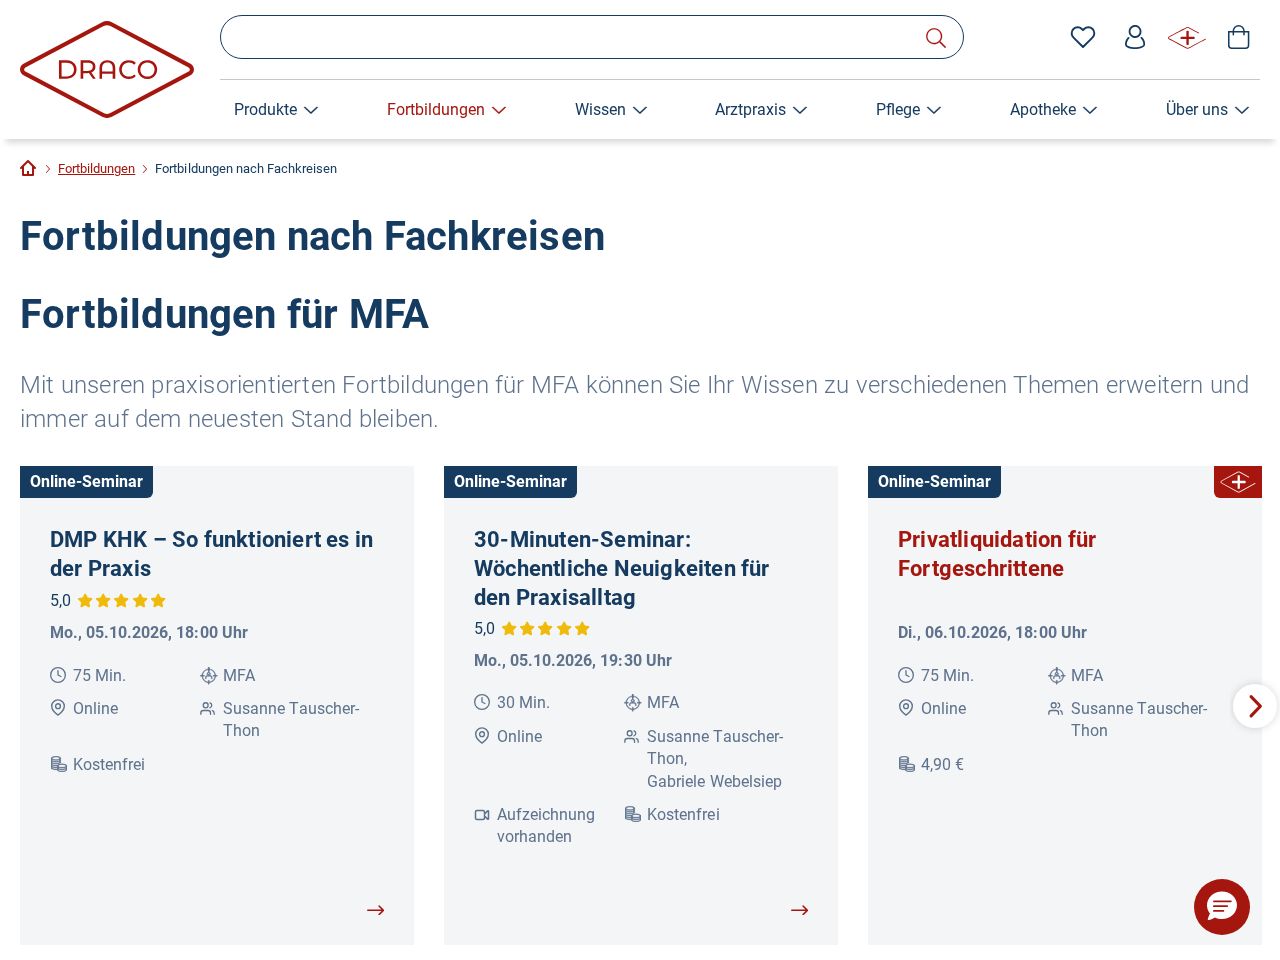
Task: Open Privatliquidation für Fortgeschrittene seminar
Action: tap(997, 554)
